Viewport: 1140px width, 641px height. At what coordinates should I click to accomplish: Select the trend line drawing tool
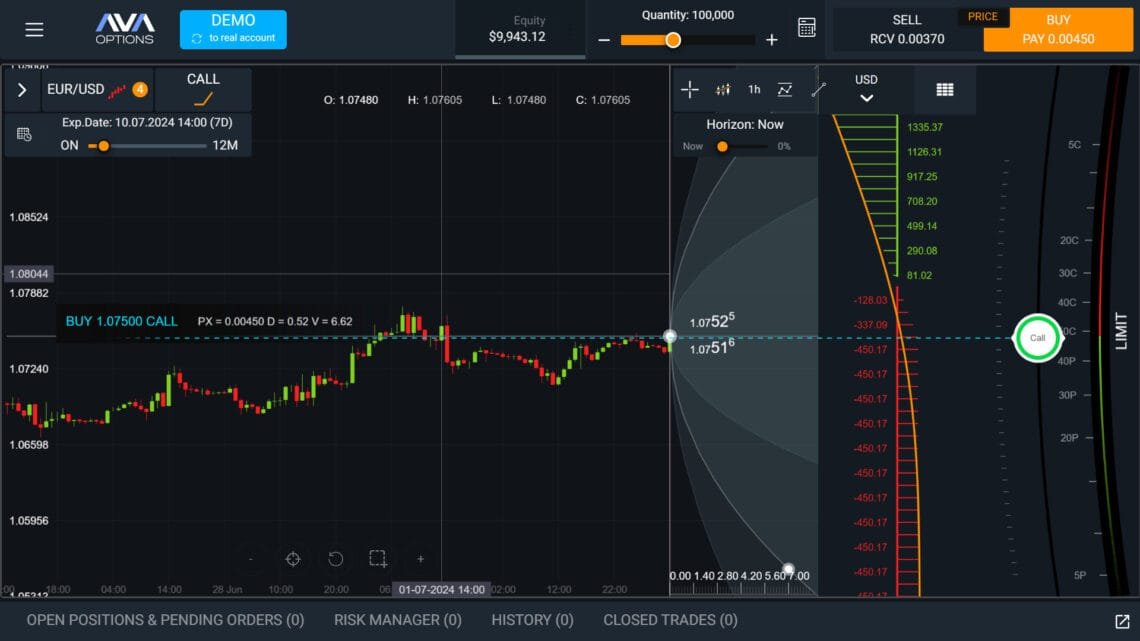(818, 89)
